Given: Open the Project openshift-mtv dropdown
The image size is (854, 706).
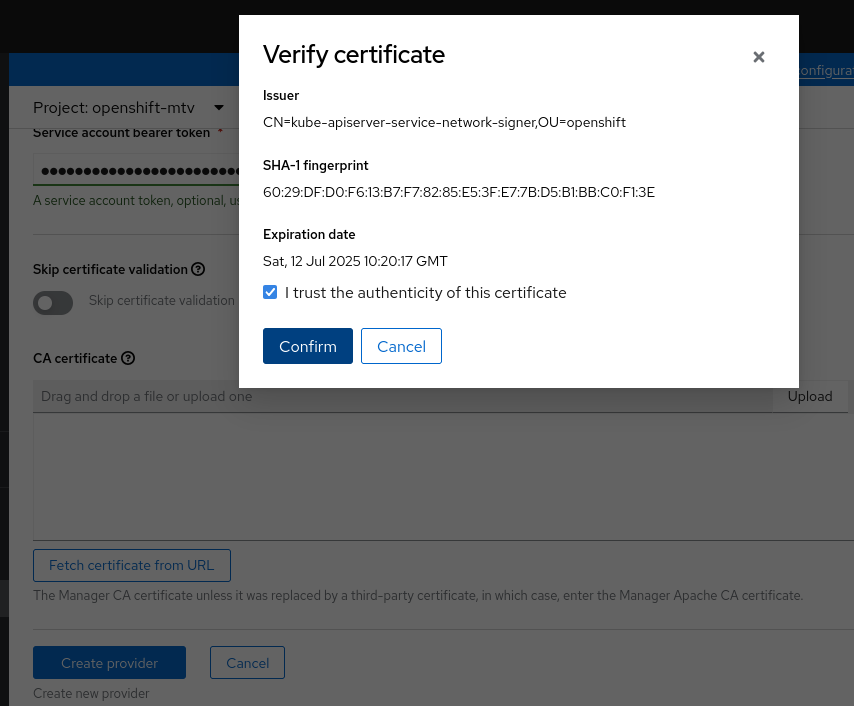Looking at the screenshot, I should point(128,107).
